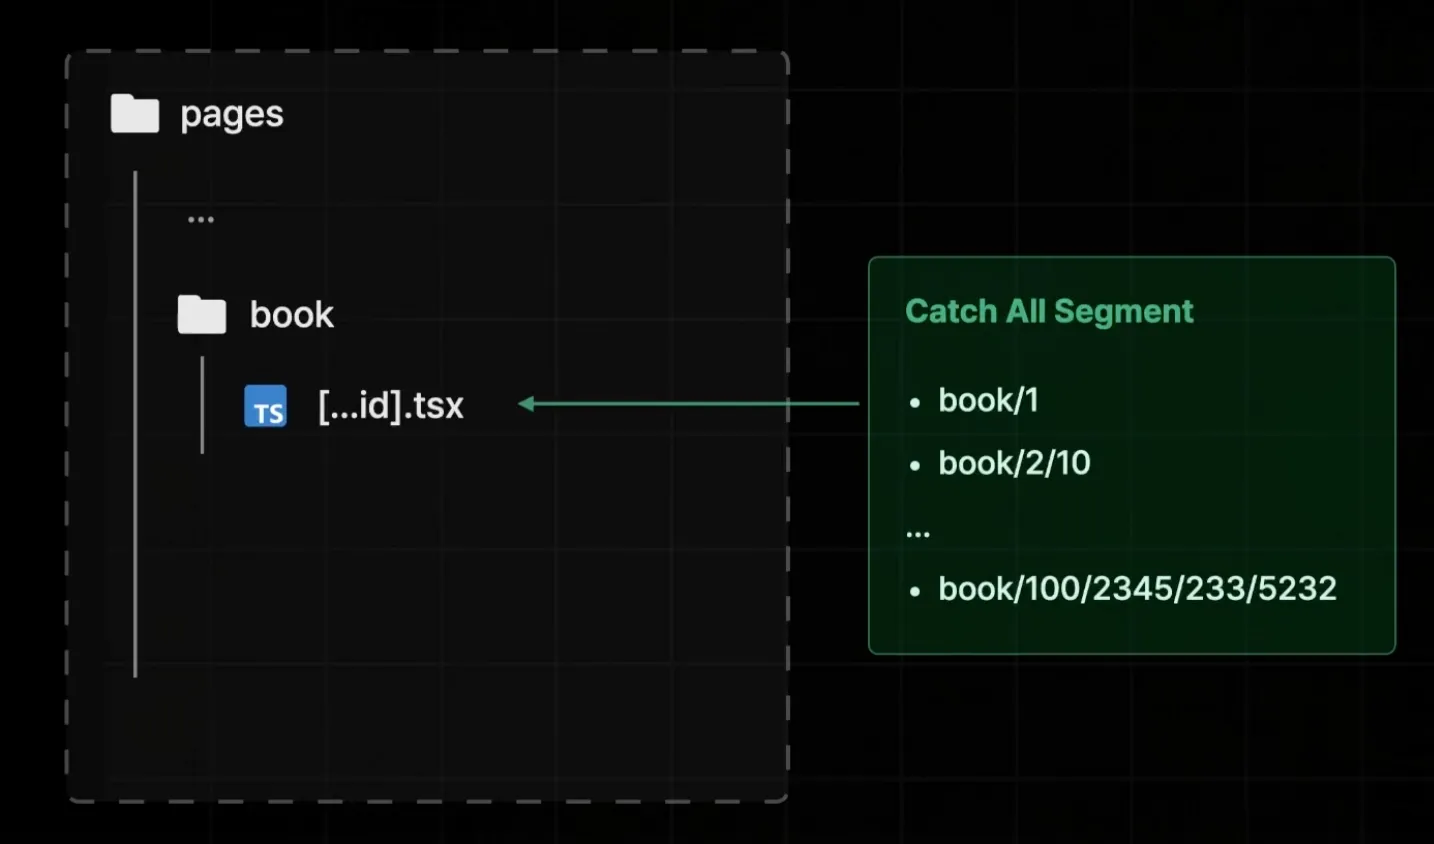
Task: Click the short tree line under book
Action: point(202,405)
